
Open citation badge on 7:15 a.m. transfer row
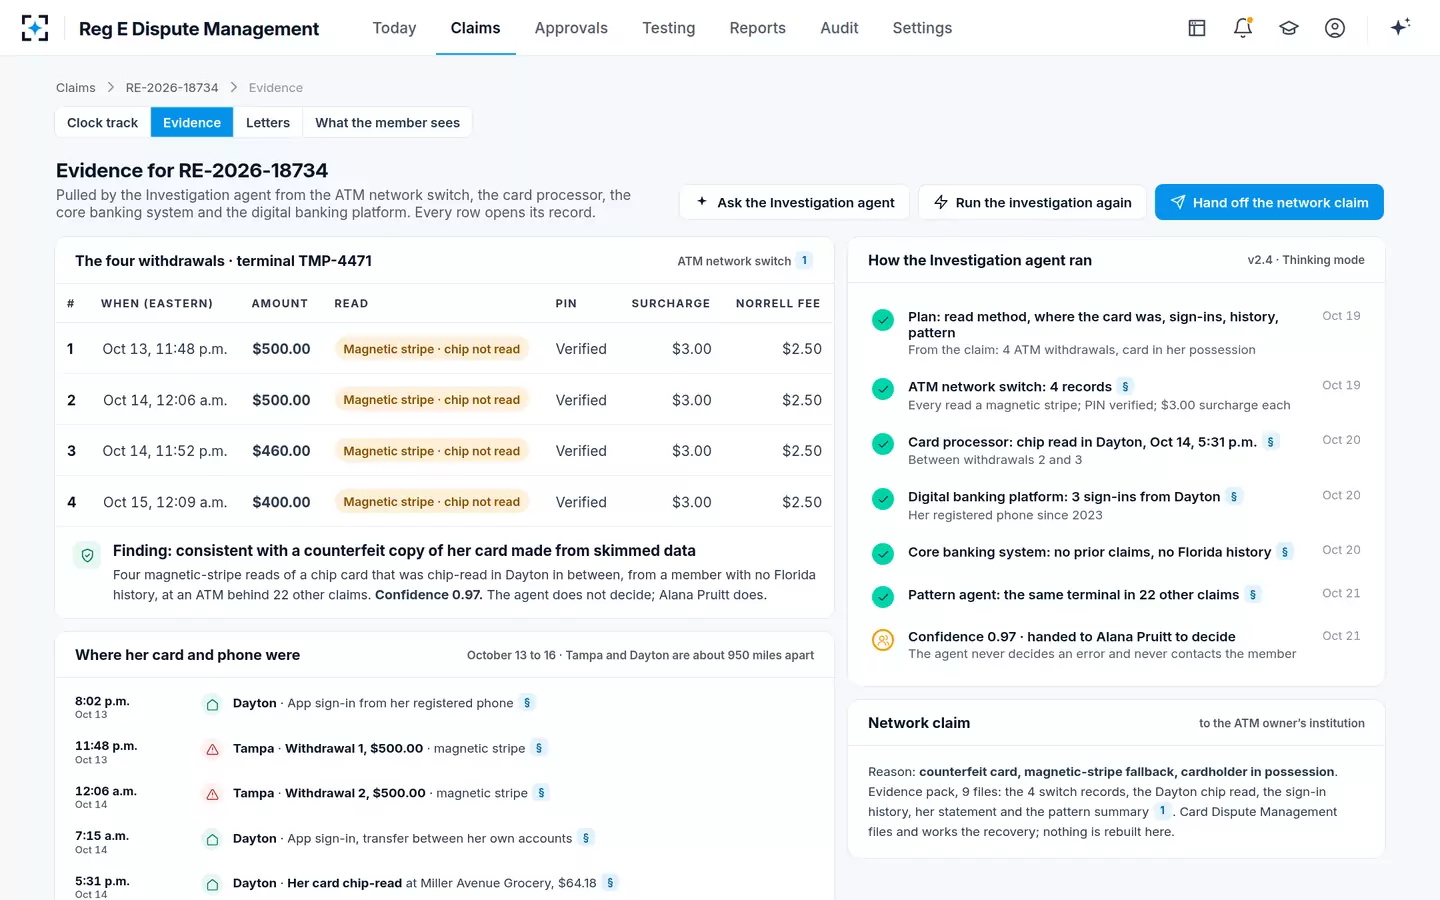coord(586,838)
